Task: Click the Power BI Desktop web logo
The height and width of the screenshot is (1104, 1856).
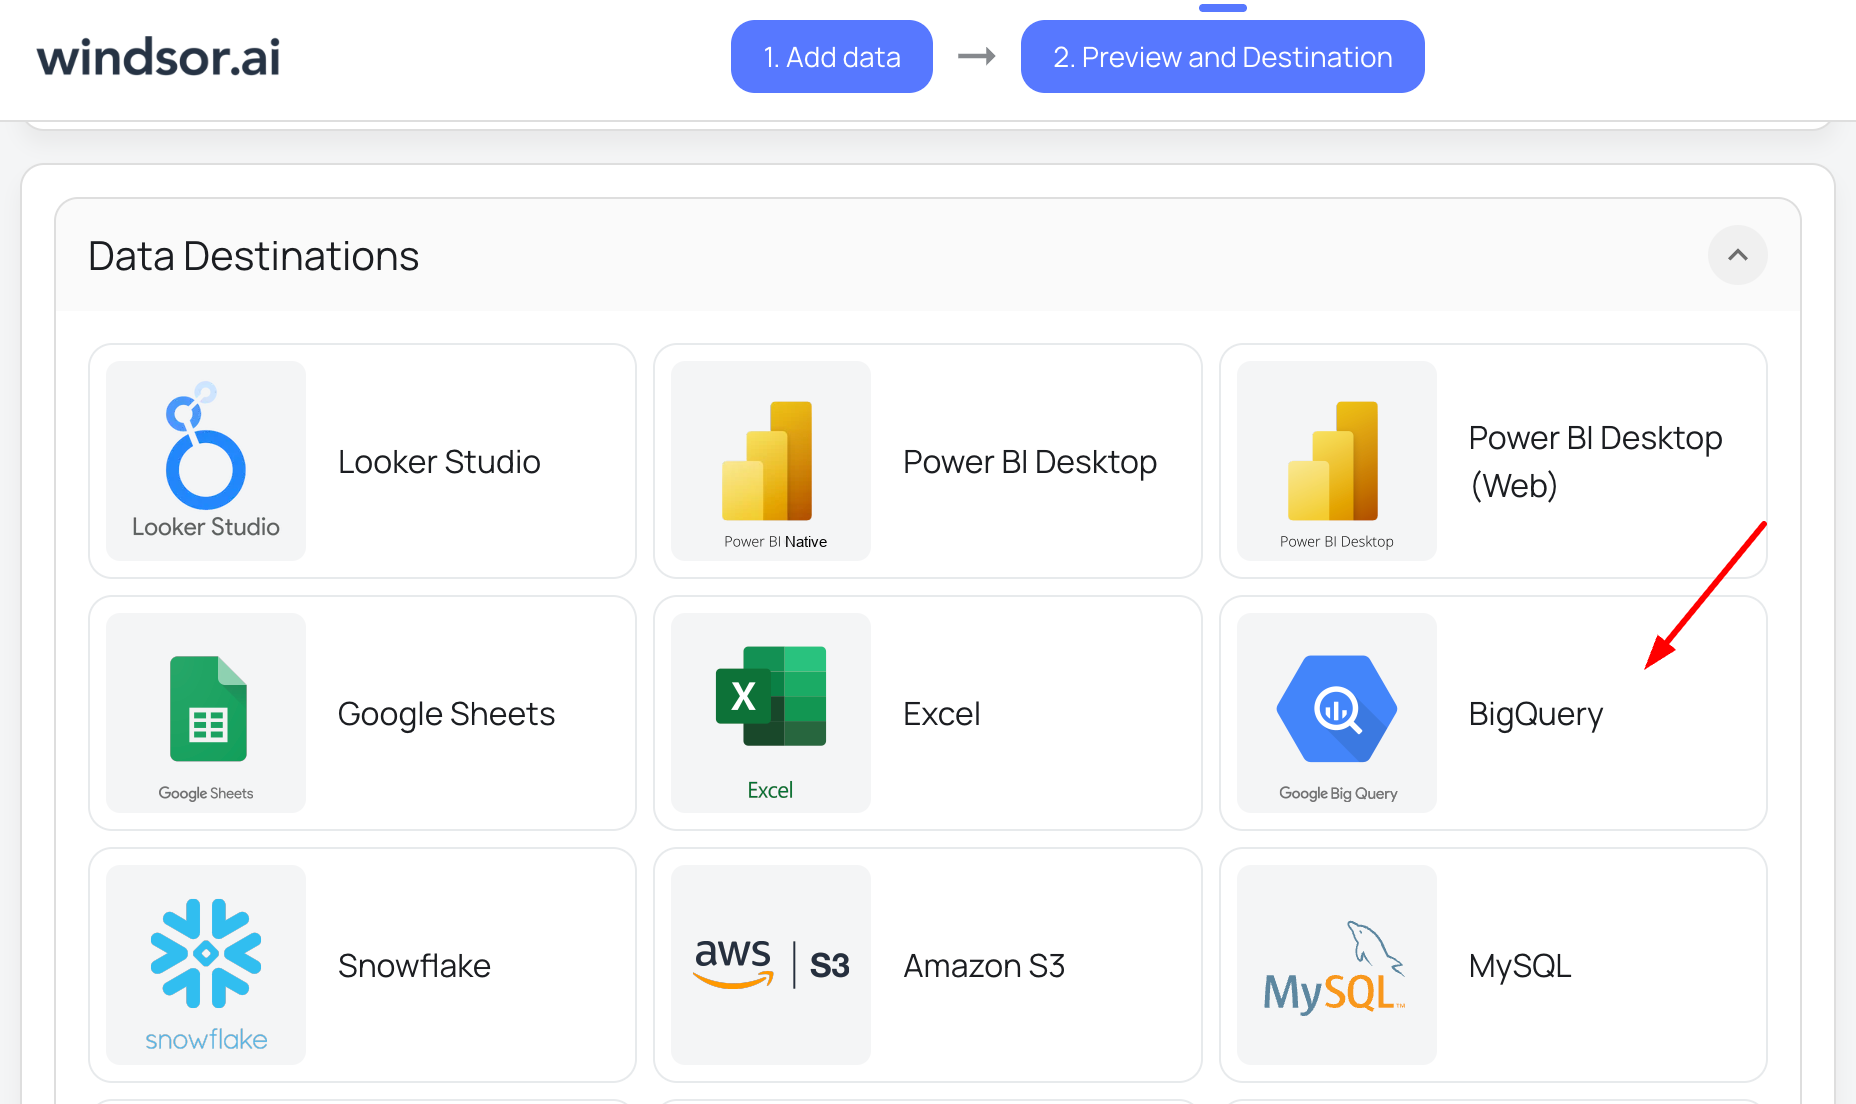Action: 1337,461
